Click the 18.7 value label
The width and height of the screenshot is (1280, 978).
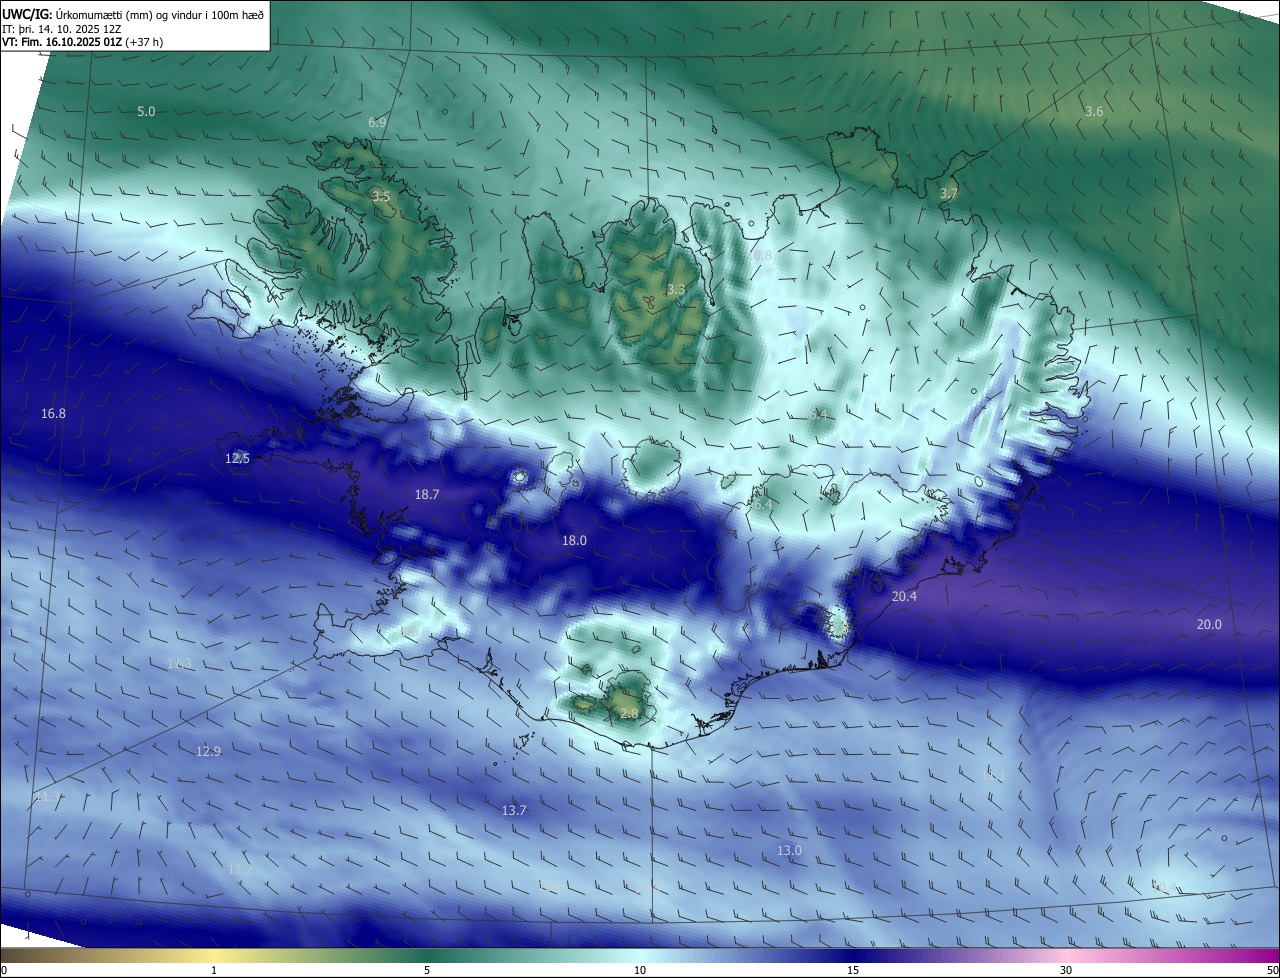[x=427, y=494]
